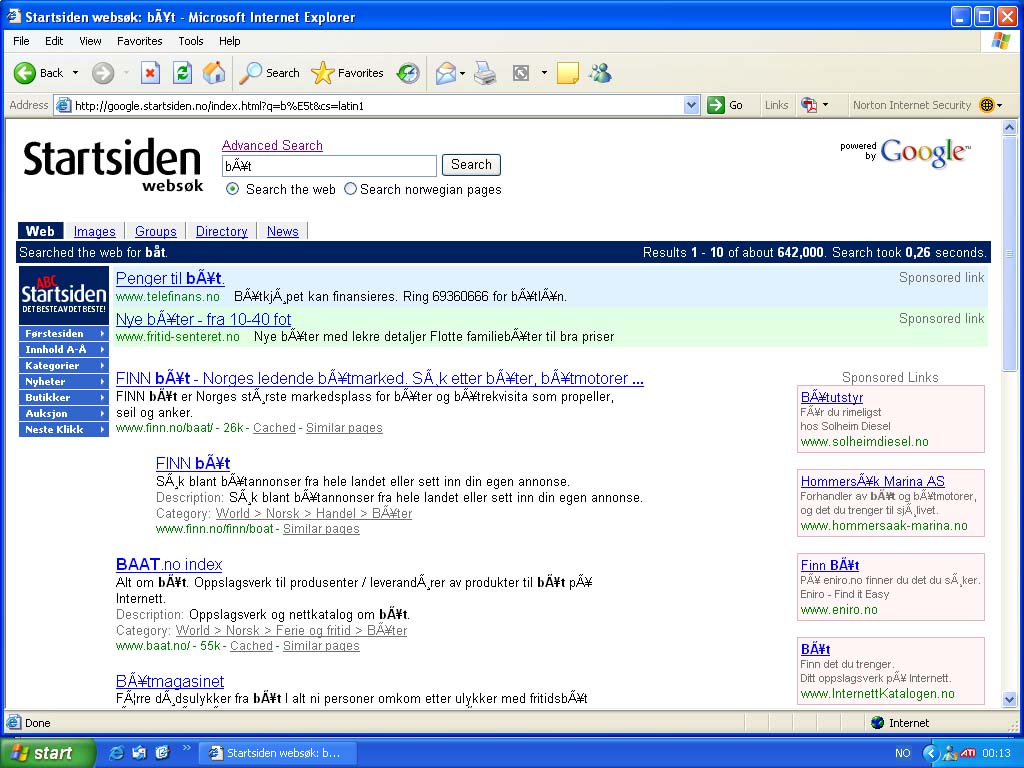Open the address bar URL dropdown
This screenshot has width=1024, height=768.
692,105
